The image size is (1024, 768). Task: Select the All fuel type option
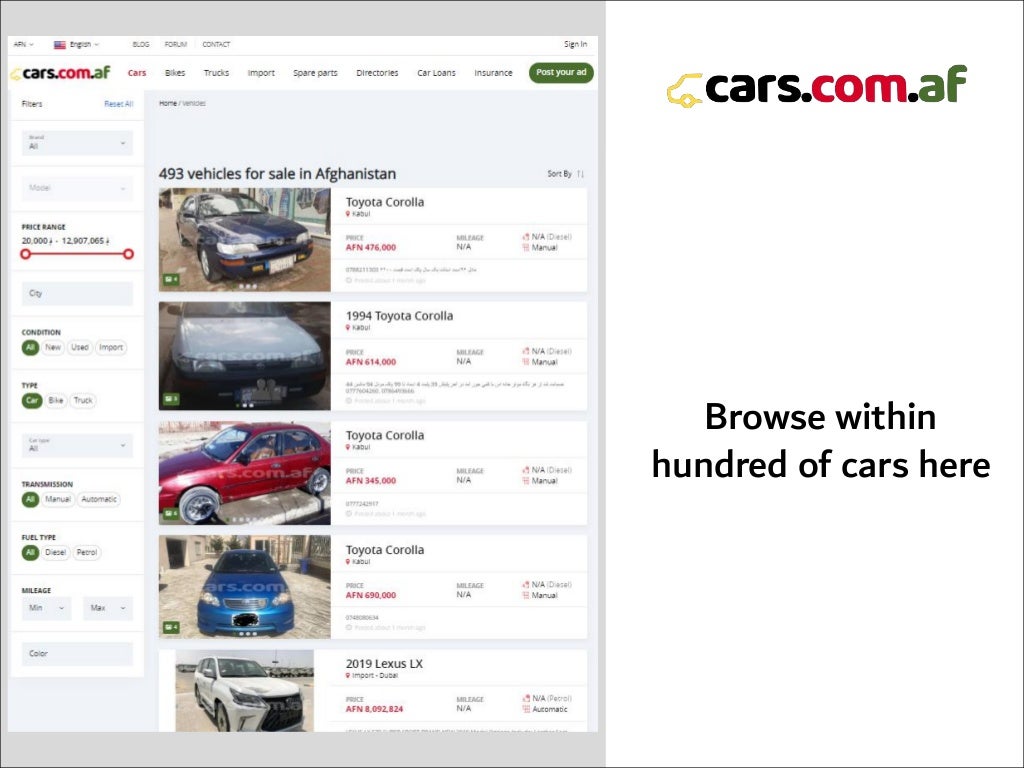(x=30, y=552)
